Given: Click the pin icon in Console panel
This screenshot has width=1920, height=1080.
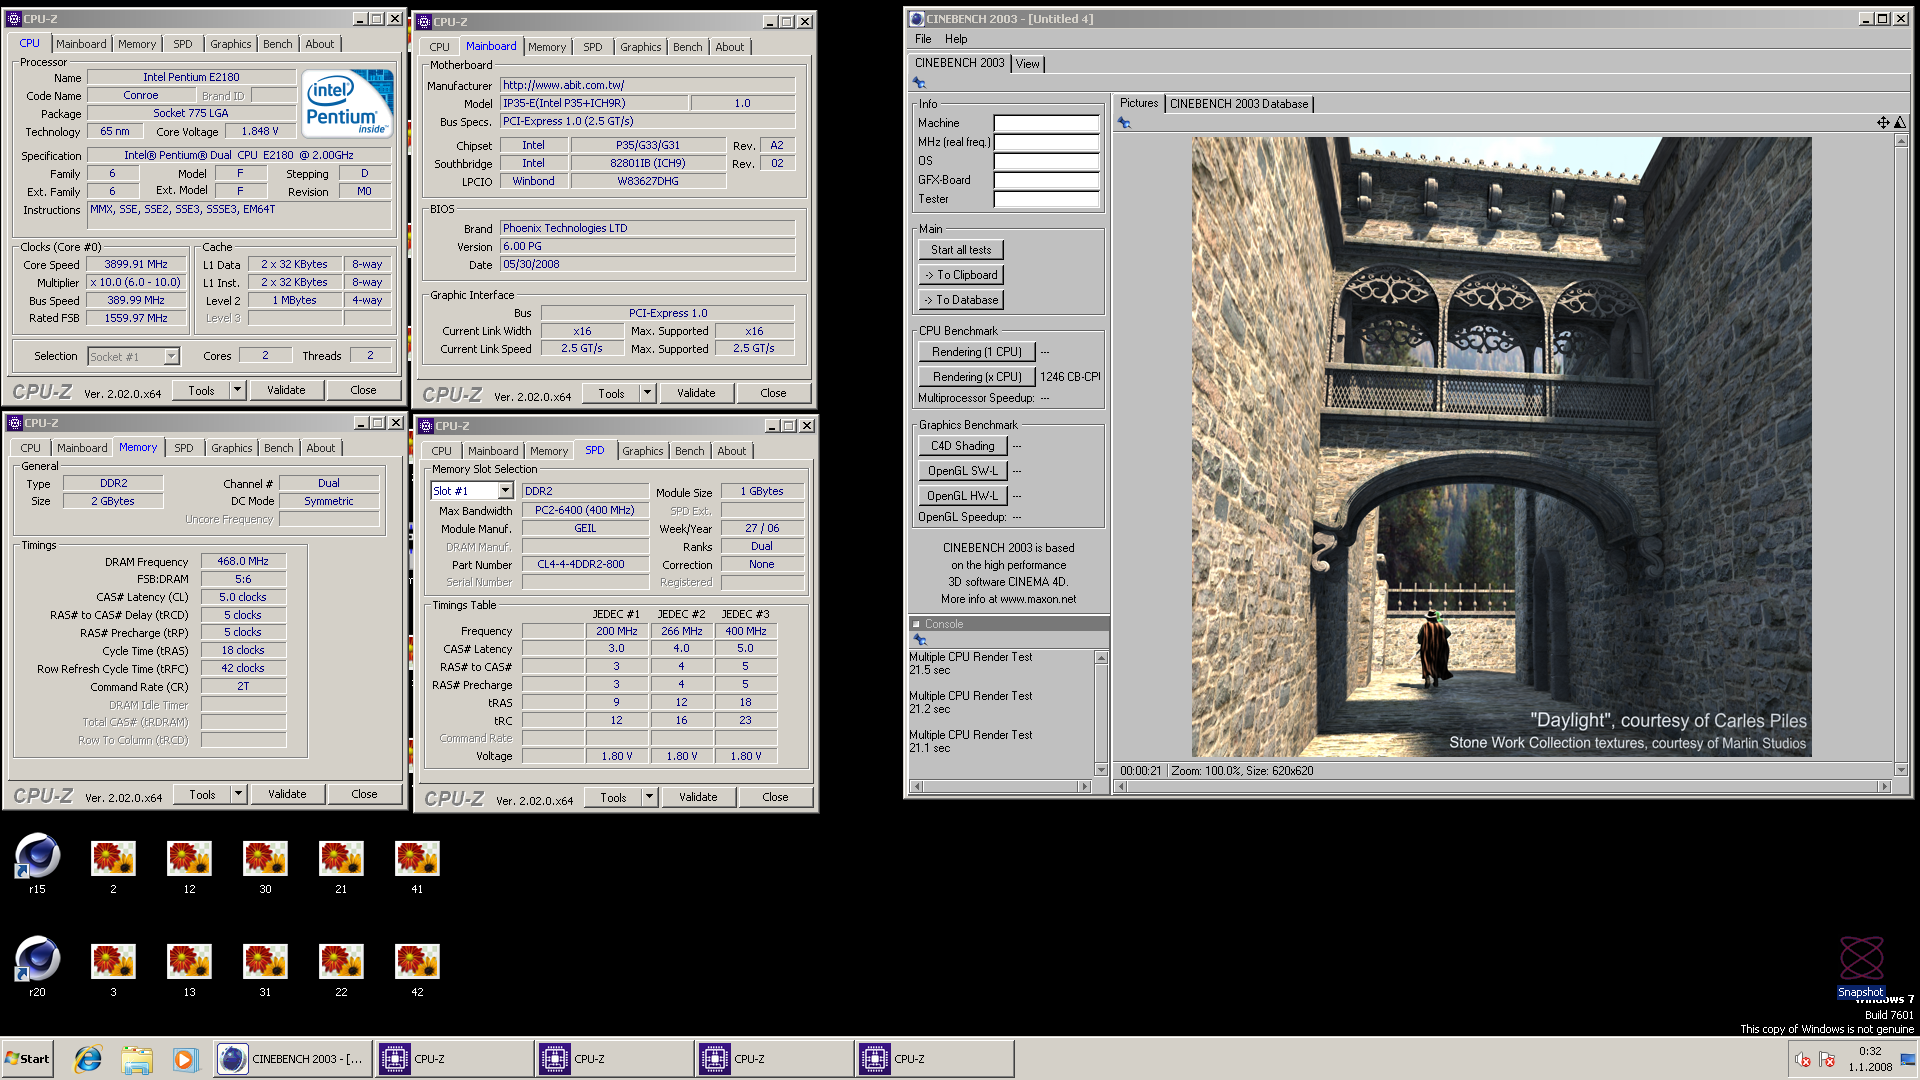Looking at the screenshot, I should point(919,640).
